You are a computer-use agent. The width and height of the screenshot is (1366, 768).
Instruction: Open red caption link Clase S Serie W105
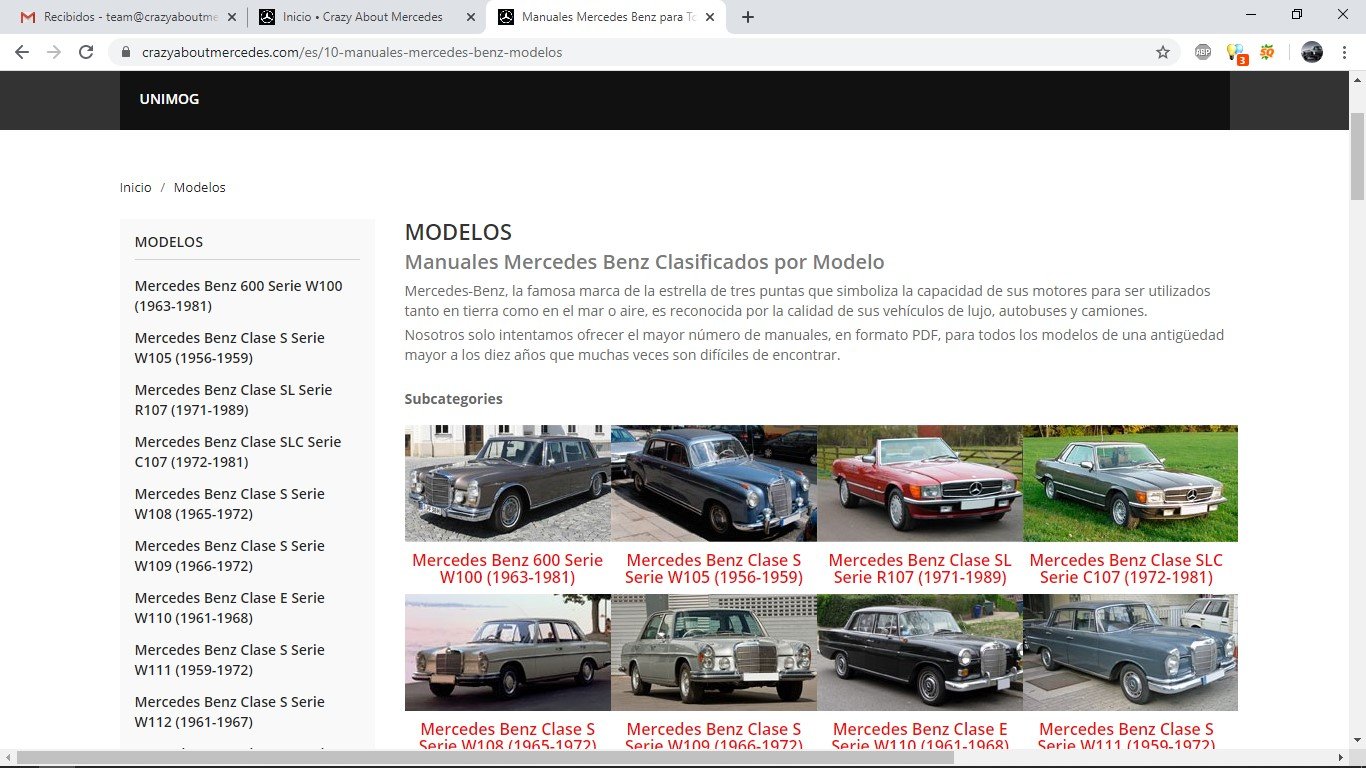[x=714, y=568]
